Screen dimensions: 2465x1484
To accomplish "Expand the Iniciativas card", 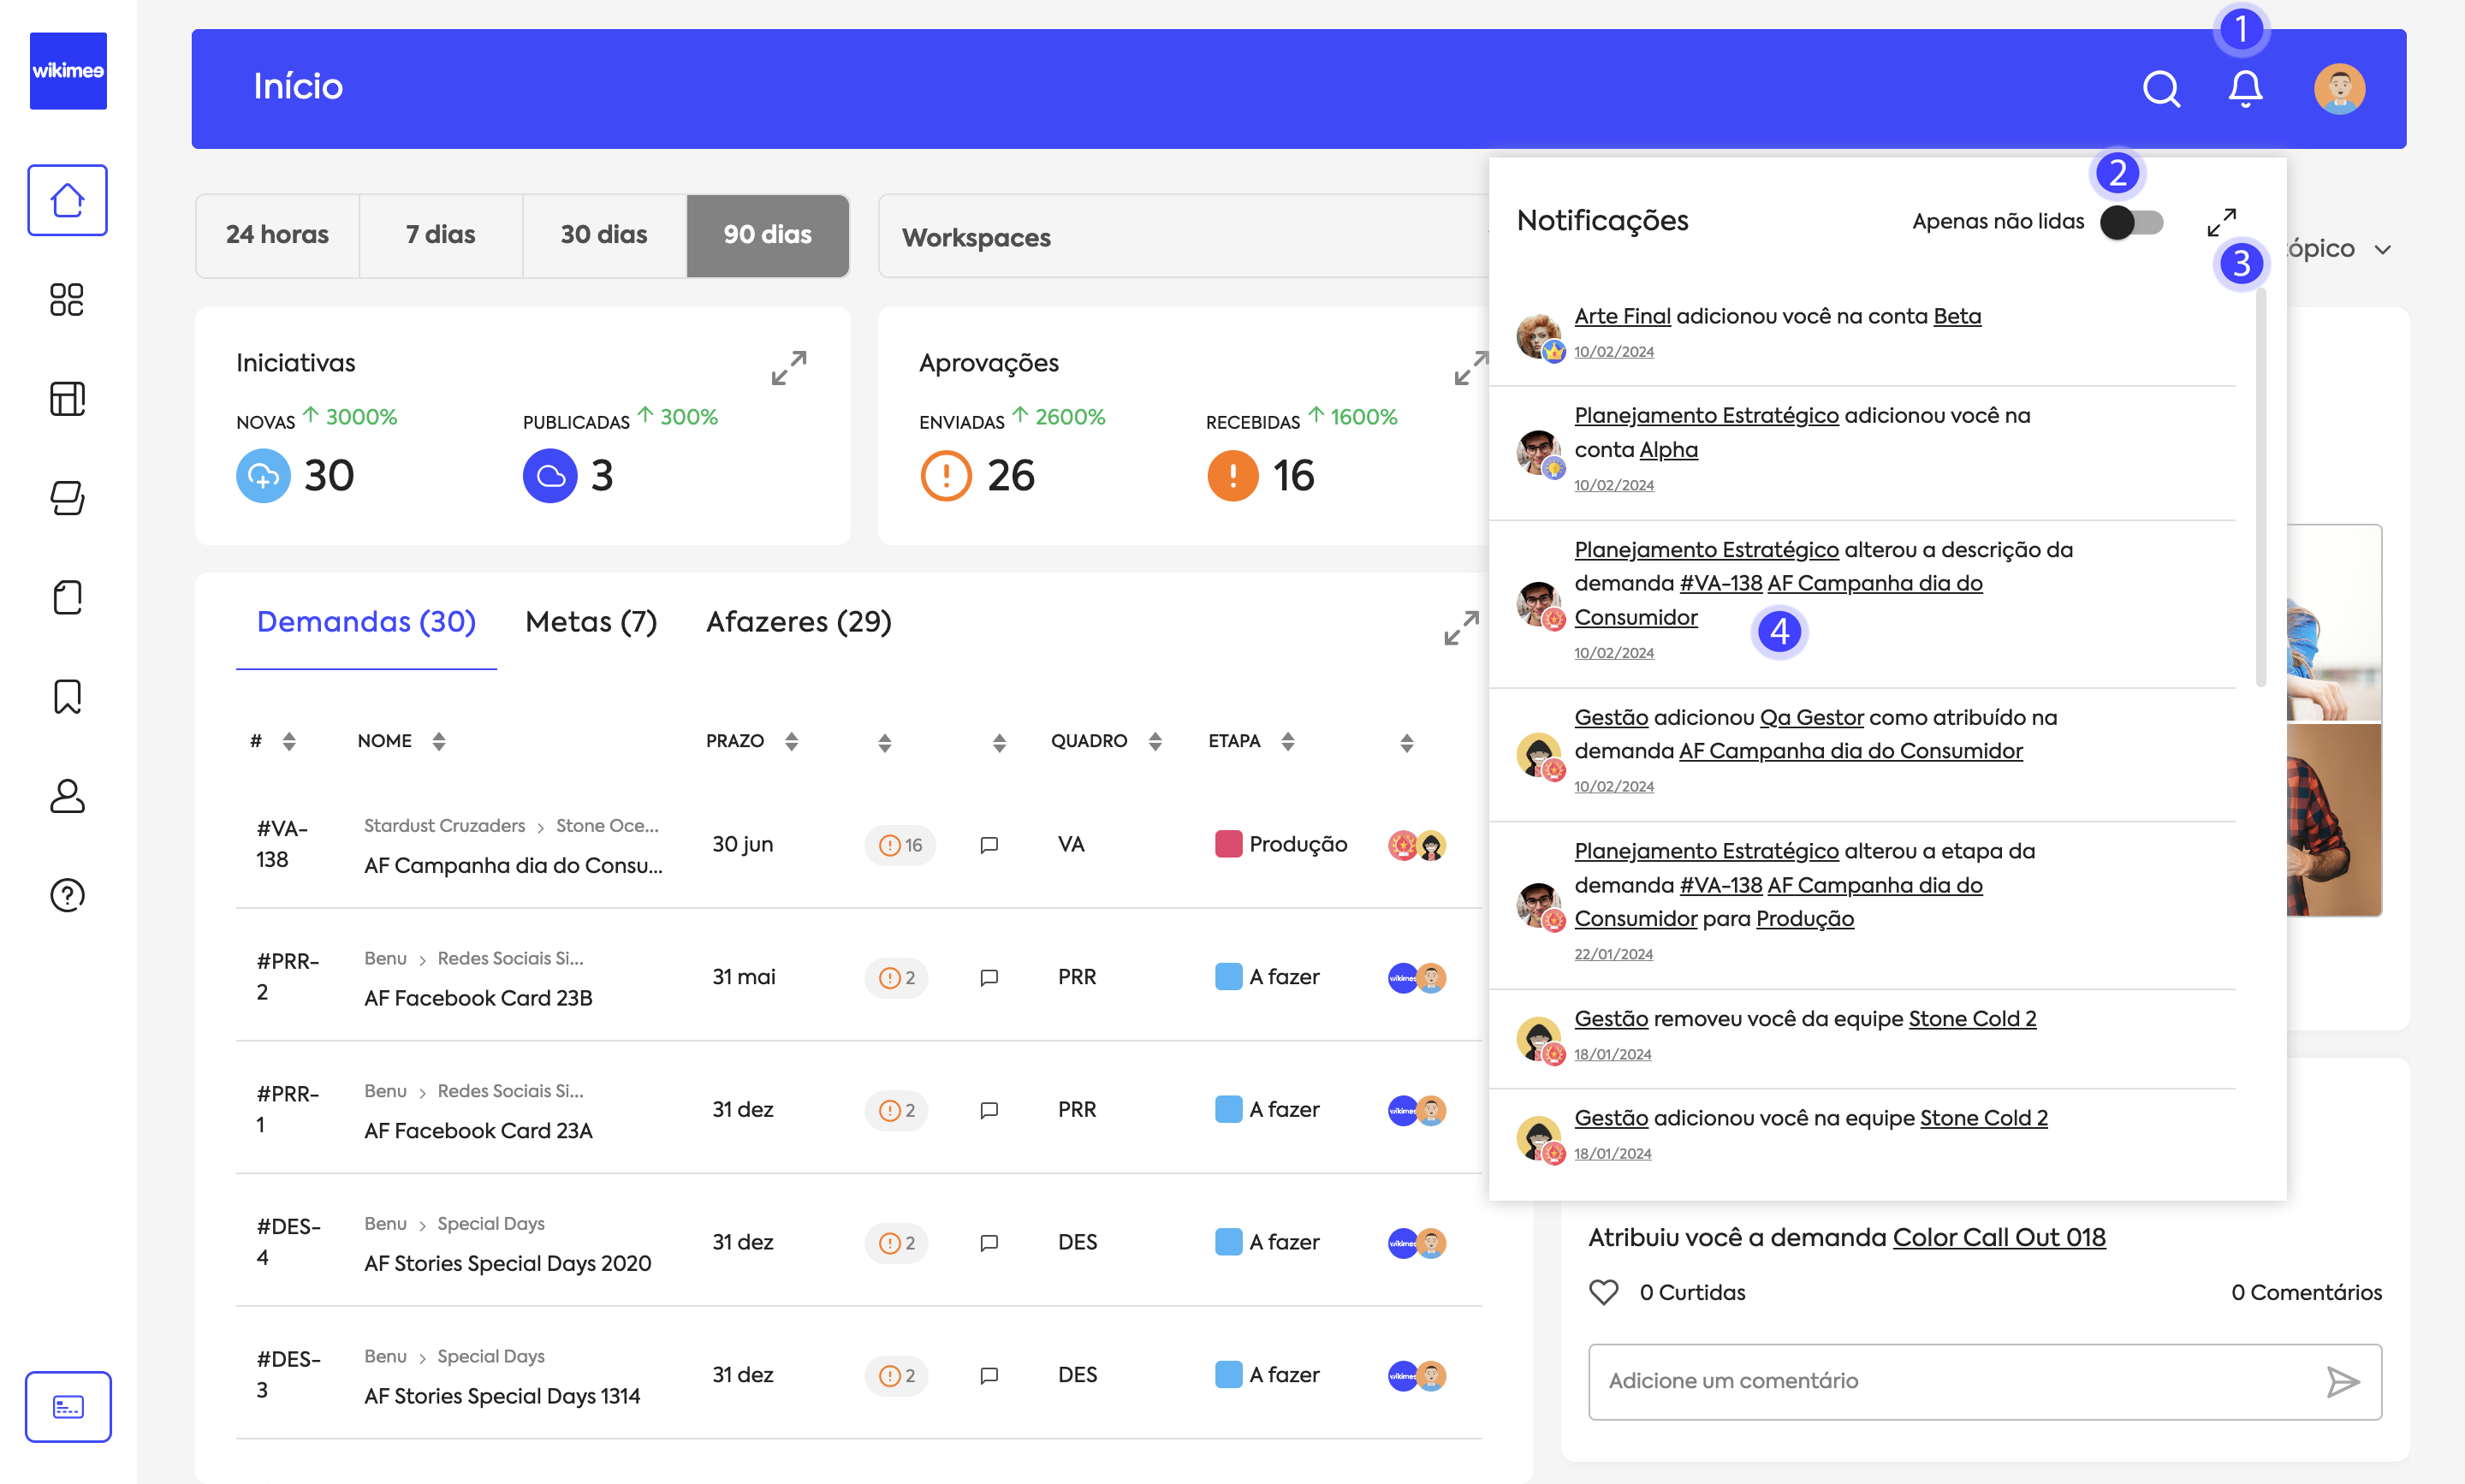I will pyautogui.click(x=788, y=368).
